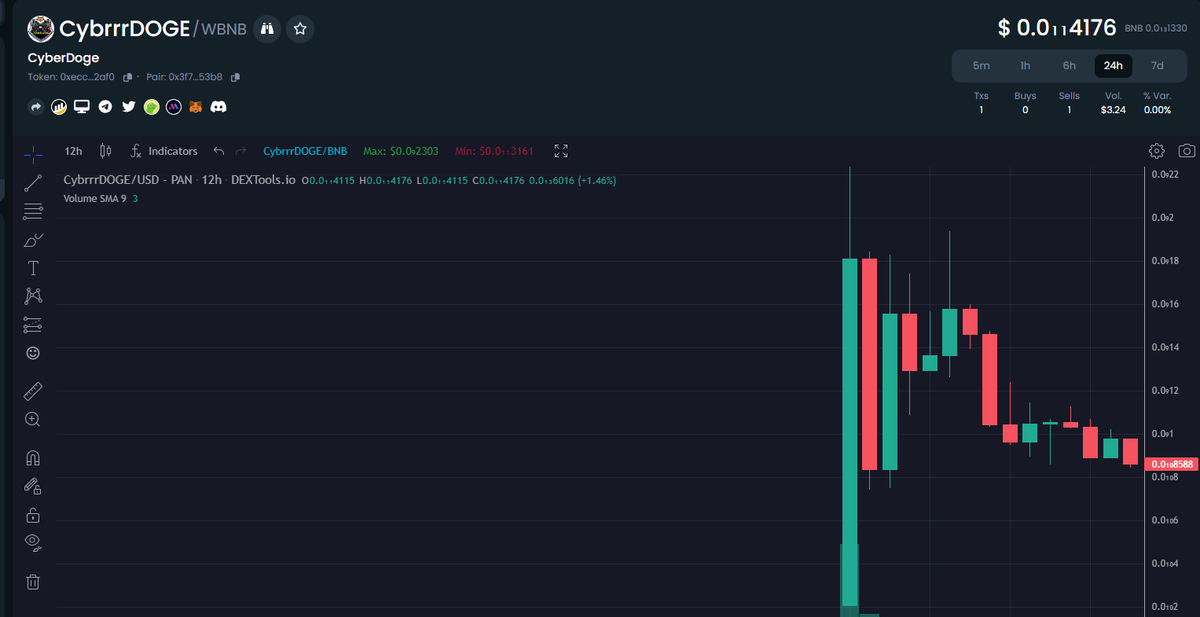Click the WBNB pair label
Screen dimensions: 1200x617
(x=224, y=30)
